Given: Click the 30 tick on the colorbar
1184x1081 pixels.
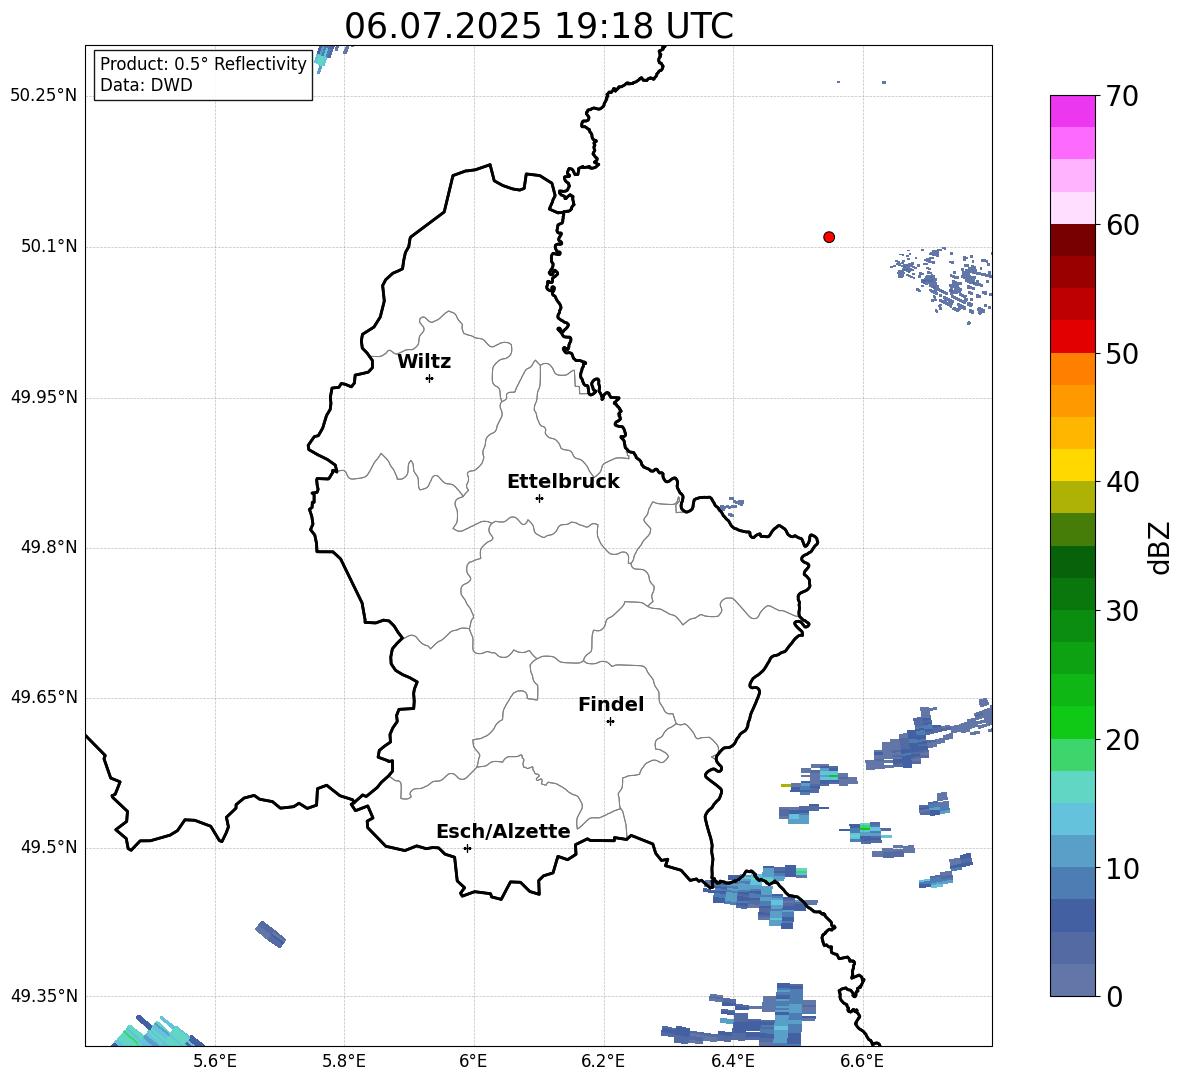Looking at the screenshot, I should click(x=1122, y=611).
